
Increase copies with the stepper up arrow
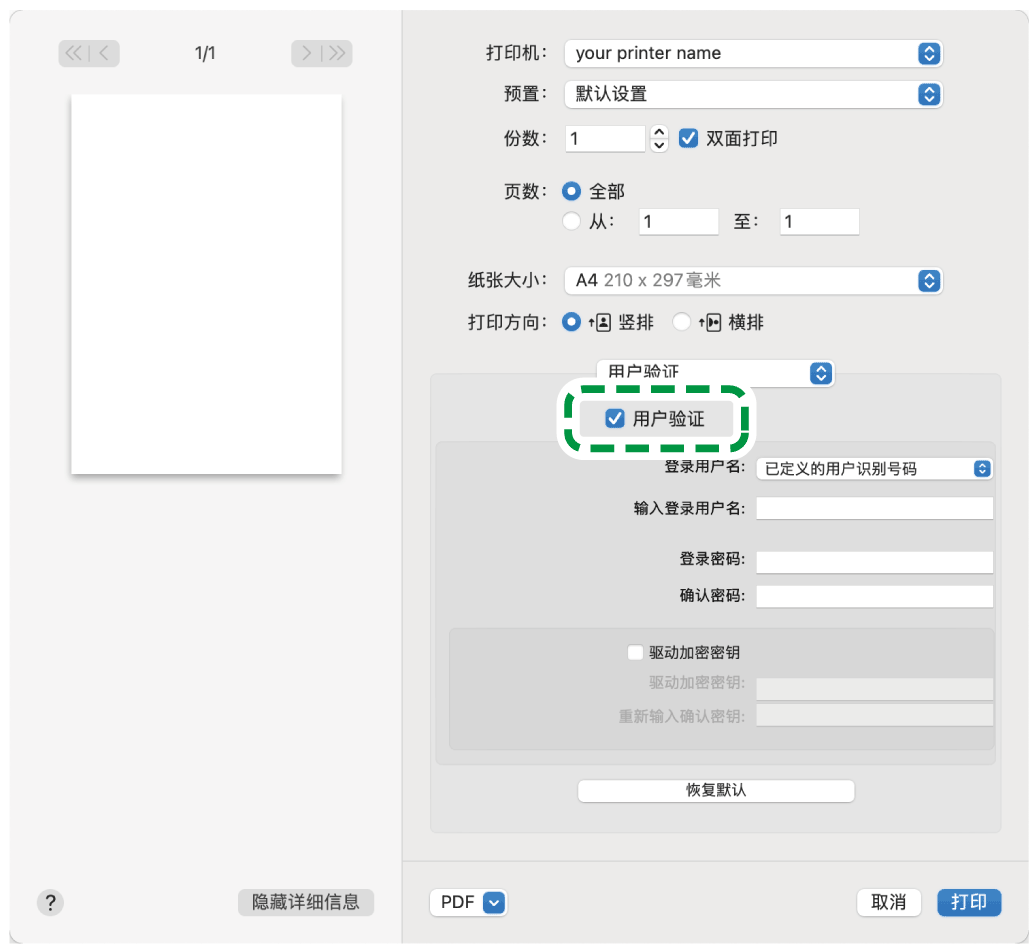point(658,133)
